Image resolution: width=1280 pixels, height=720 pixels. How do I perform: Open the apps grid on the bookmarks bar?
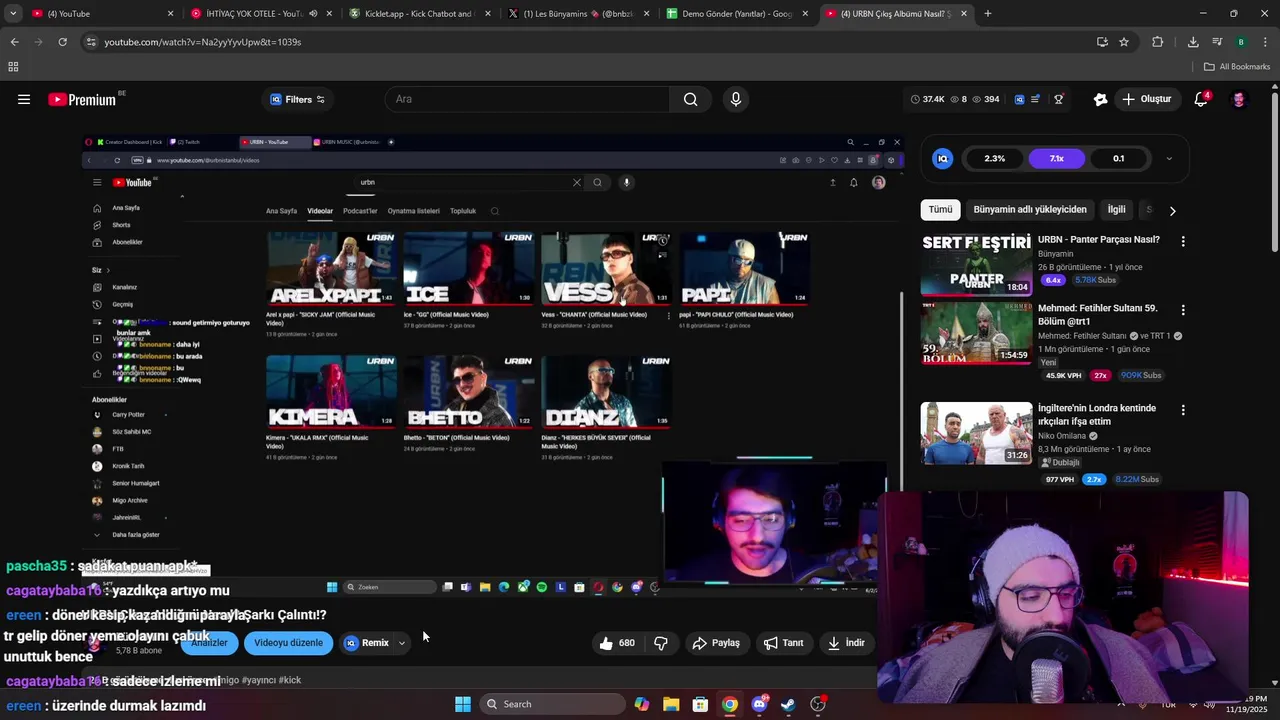click(13, 67)
